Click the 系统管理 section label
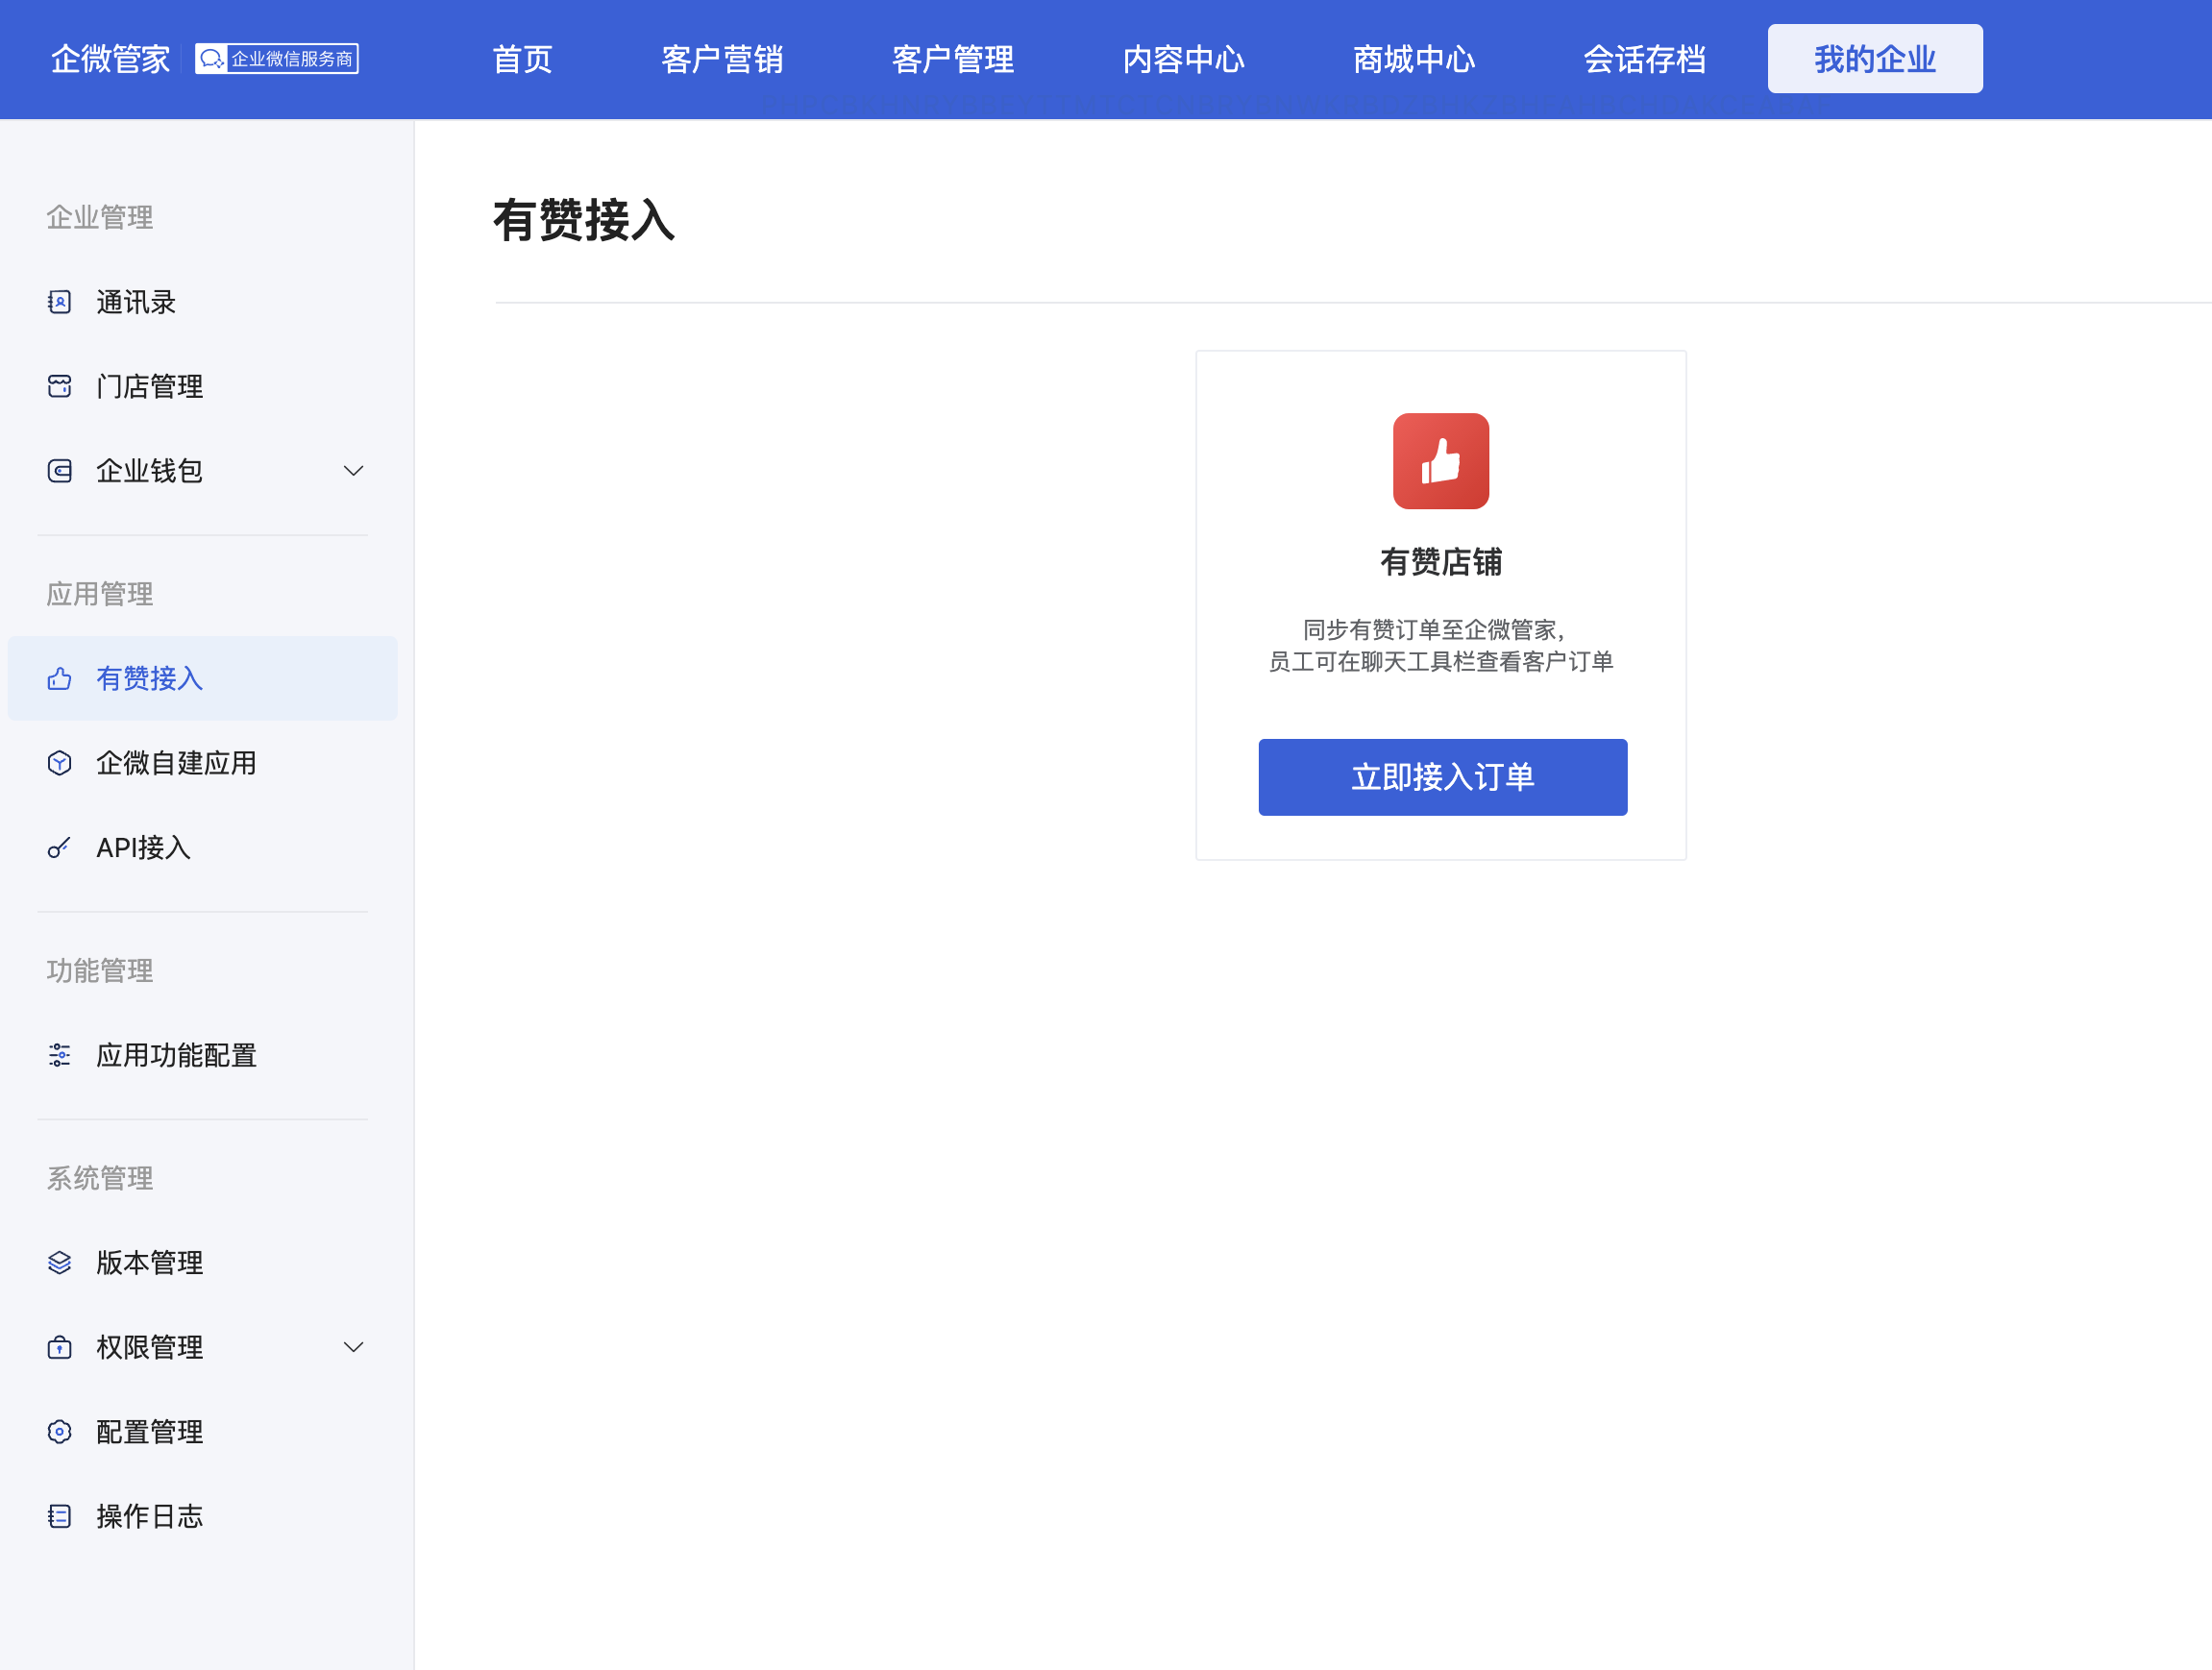Screen dimensions: 2212x1670 (100, 1178)
